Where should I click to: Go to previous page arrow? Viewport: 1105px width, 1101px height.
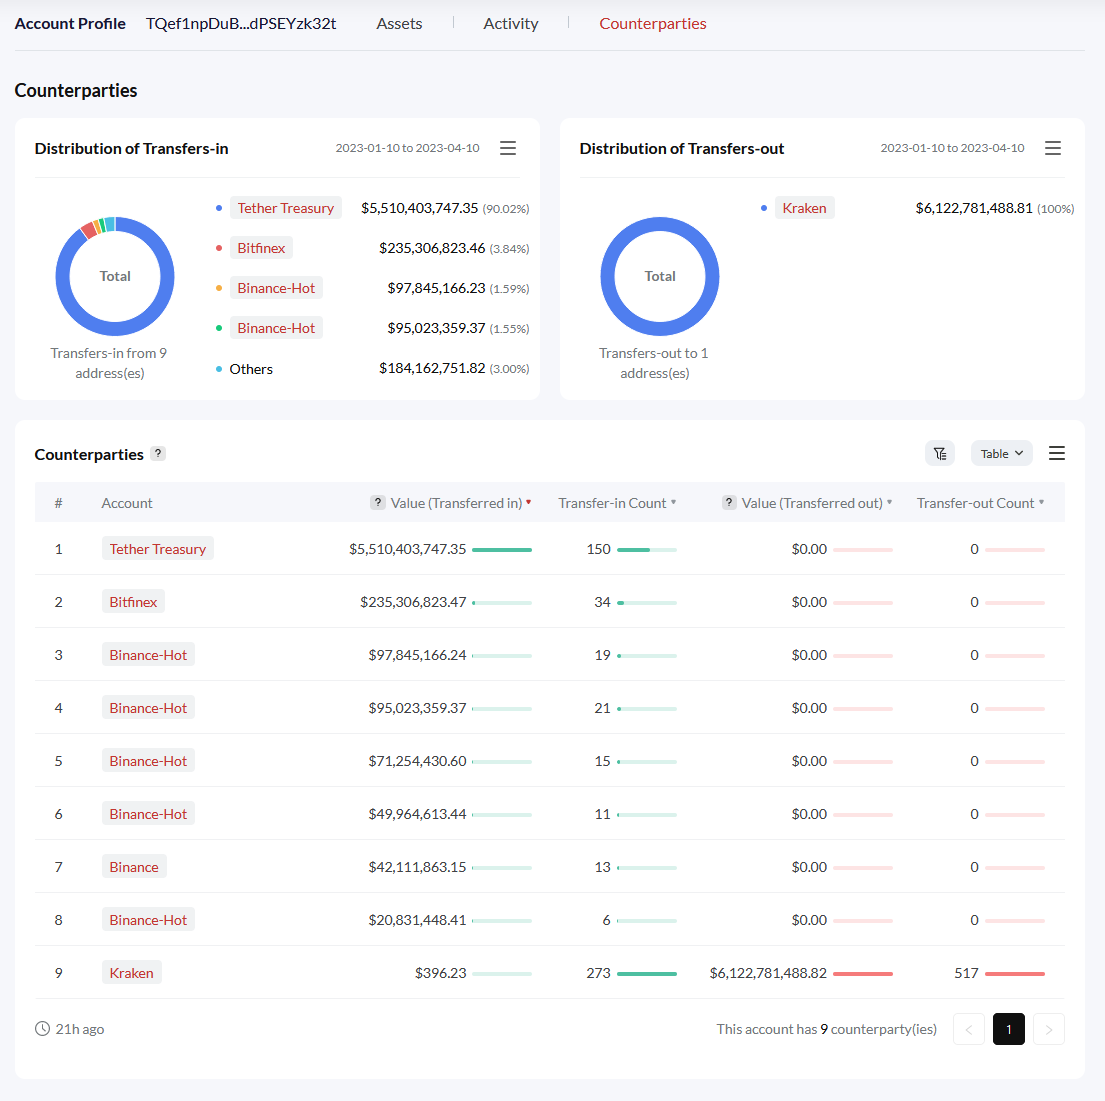(x=968, y=1029)
